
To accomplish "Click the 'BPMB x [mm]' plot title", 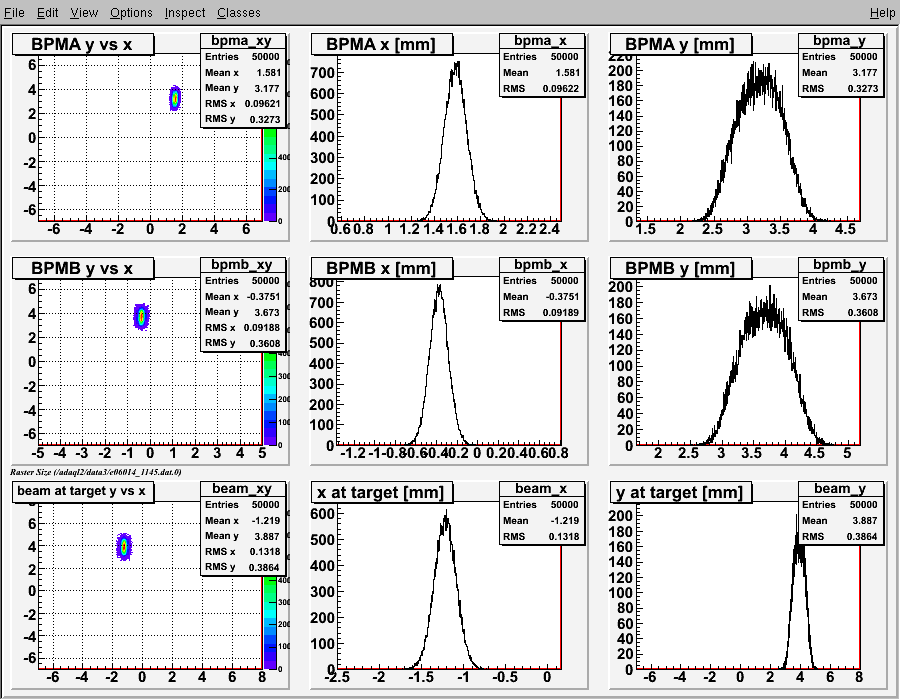I will click(382, 268).
